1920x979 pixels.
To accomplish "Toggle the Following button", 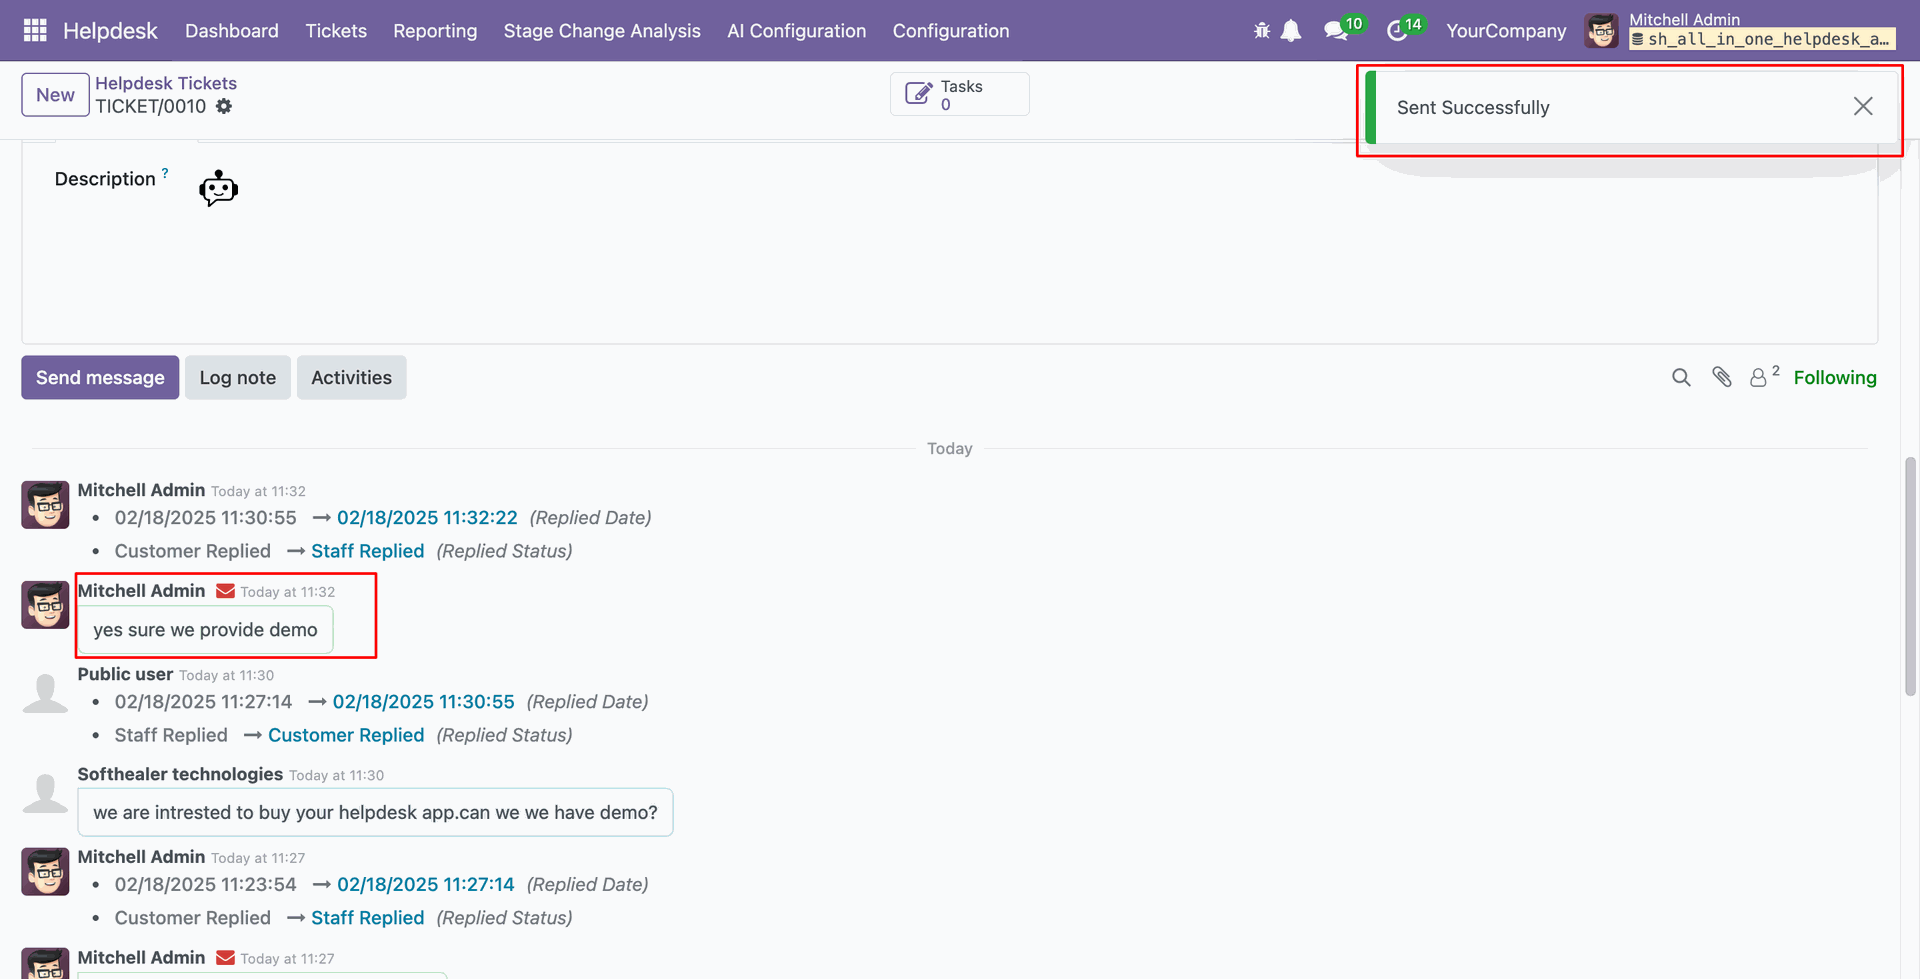I will 1834,377.
